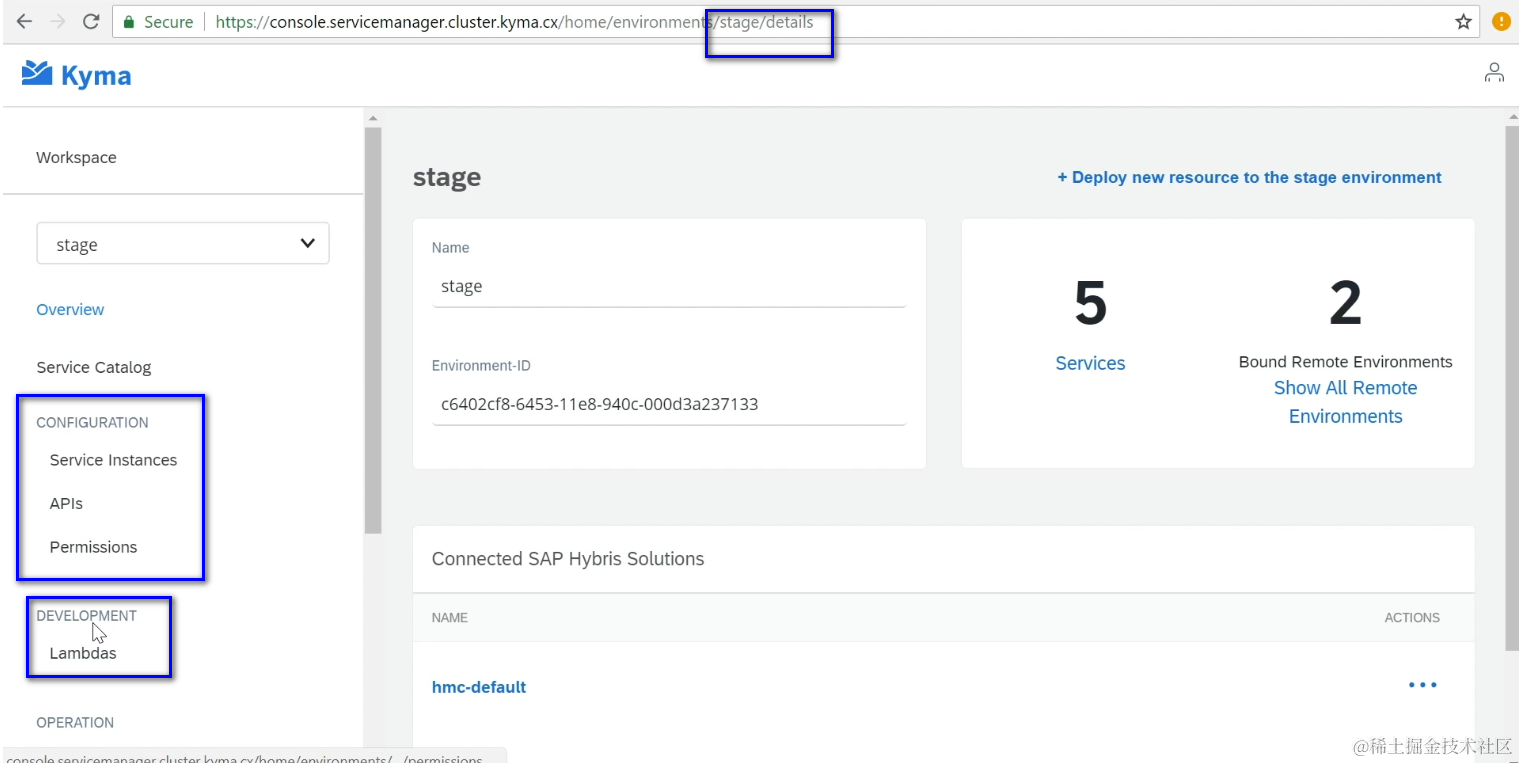Select Overview in sidebar
This screenshot has width=1519, height=763.
70,309
